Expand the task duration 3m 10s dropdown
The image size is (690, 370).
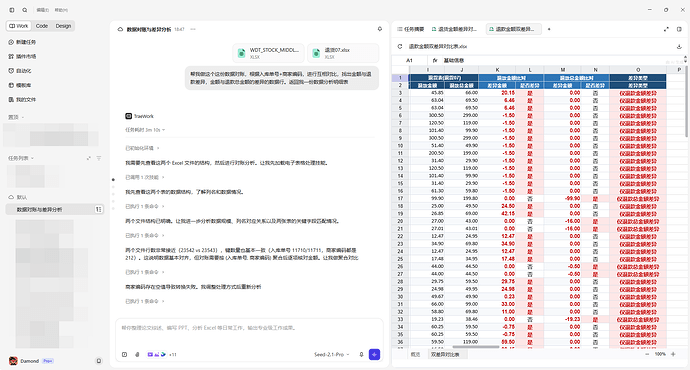click(145, 130)
